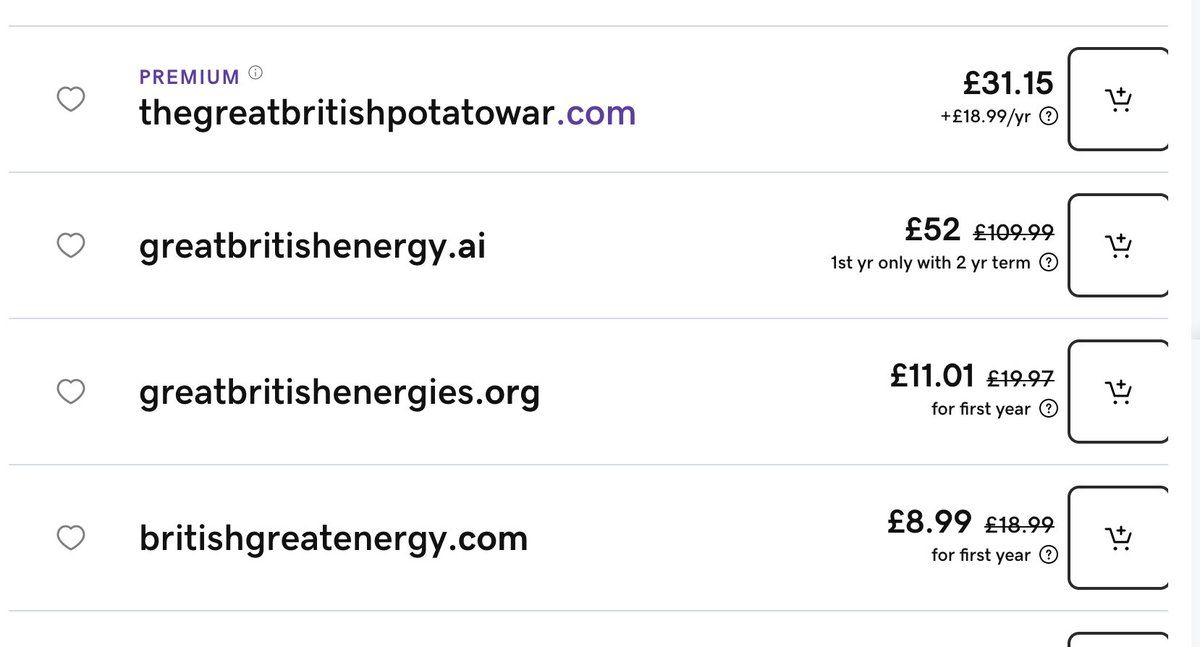Click the PREMIUM label
1200x647 pixels.
[x=189, y=77]
